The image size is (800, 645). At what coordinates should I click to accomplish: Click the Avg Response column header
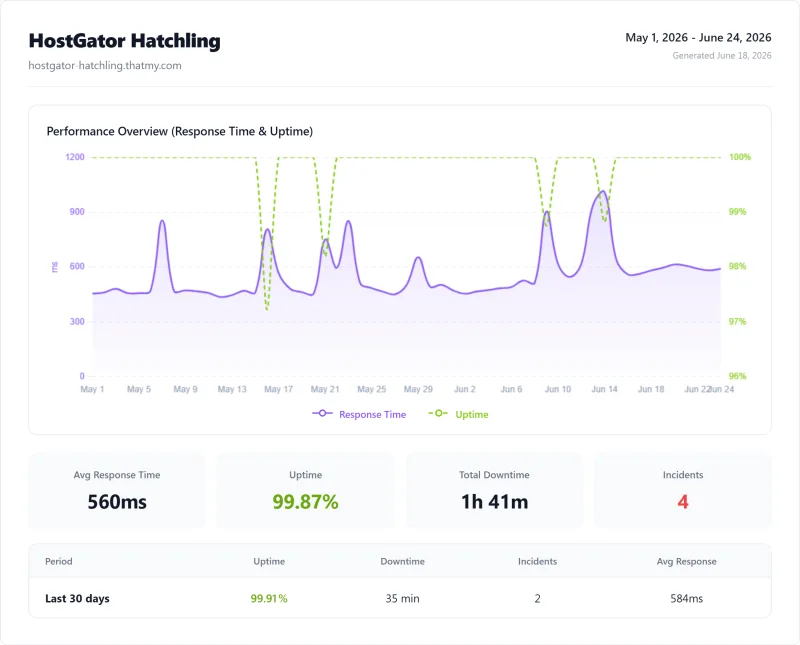click(x=686, y=561)
